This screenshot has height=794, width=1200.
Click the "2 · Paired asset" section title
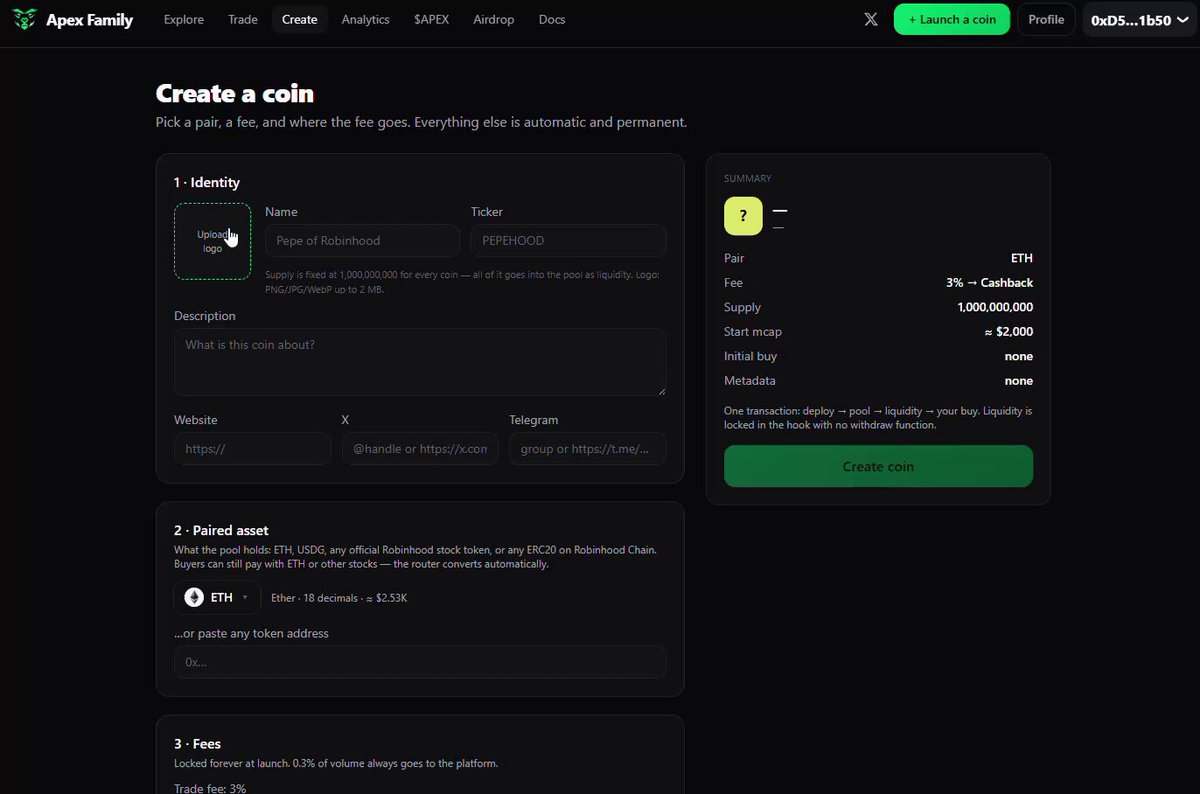point(221,530)
